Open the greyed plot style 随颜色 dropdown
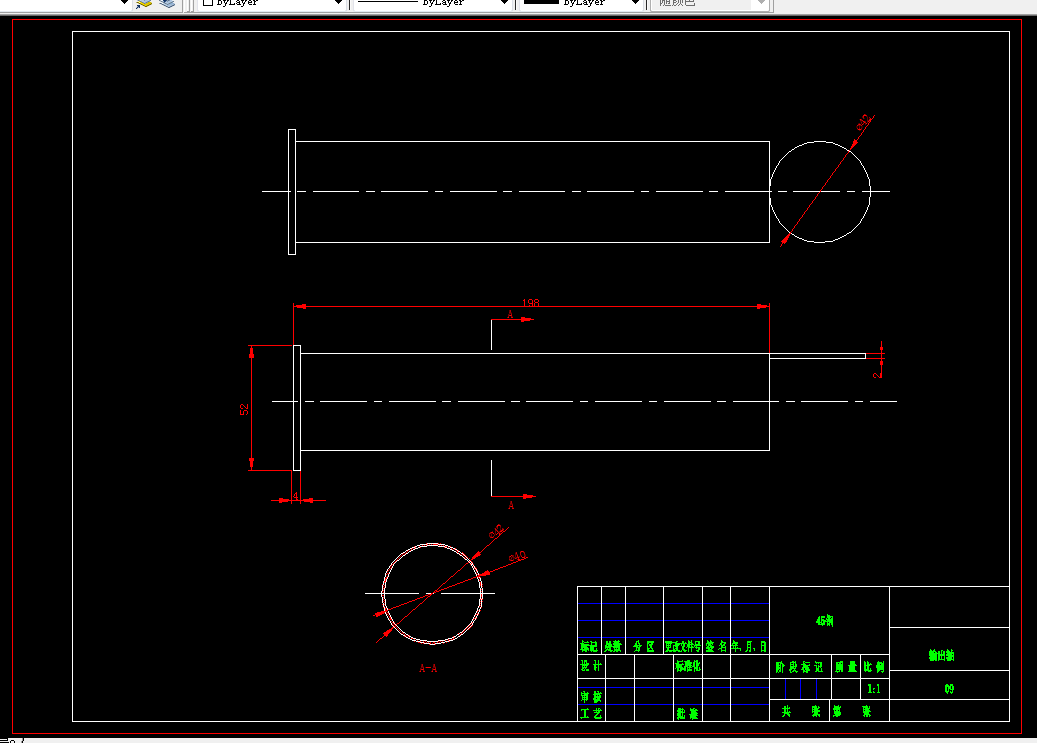 [711, 3]
